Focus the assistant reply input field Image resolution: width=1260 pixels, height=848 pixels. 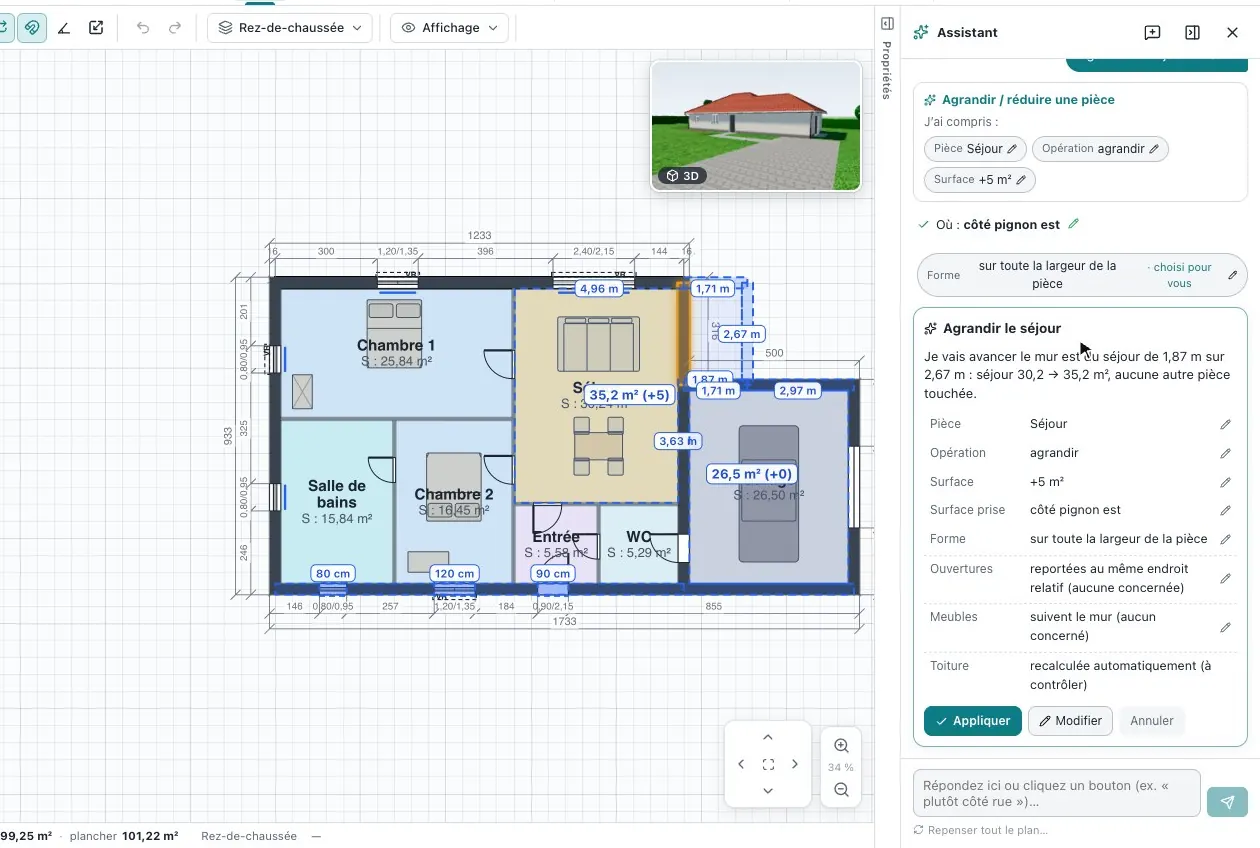click(x=1057, y=793)
